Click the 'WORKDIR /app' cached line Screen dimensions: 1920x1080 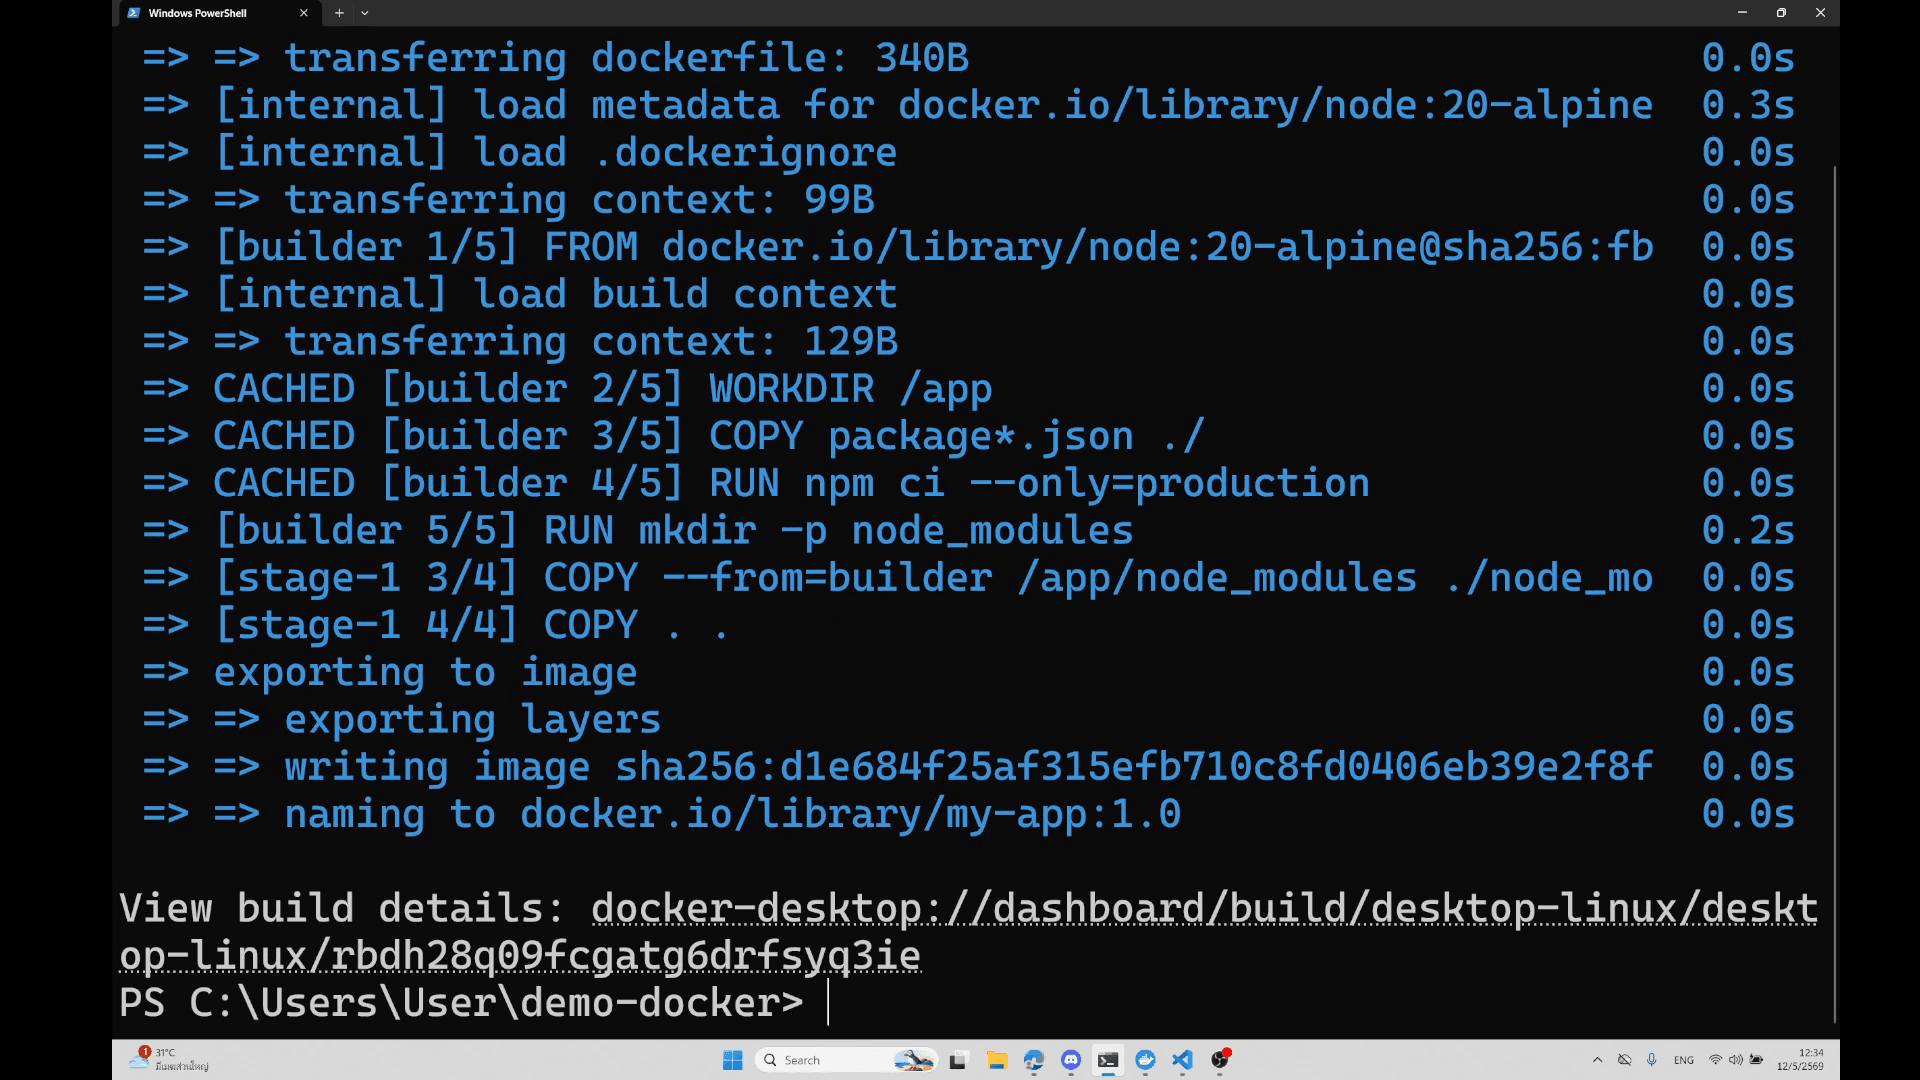click(x=567, y=389)
